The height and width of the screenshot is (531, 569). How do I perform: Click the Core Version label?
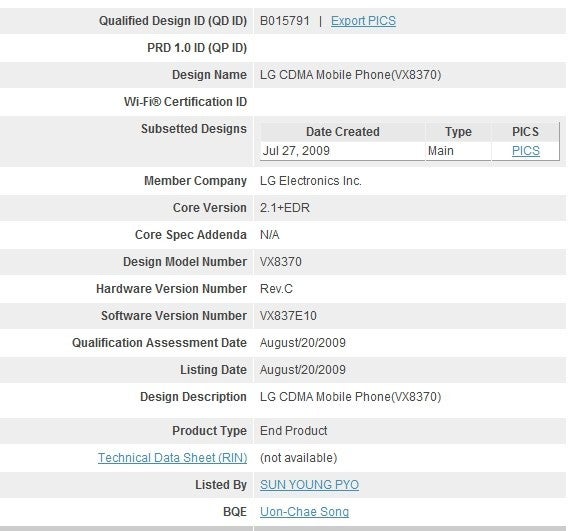210,208
